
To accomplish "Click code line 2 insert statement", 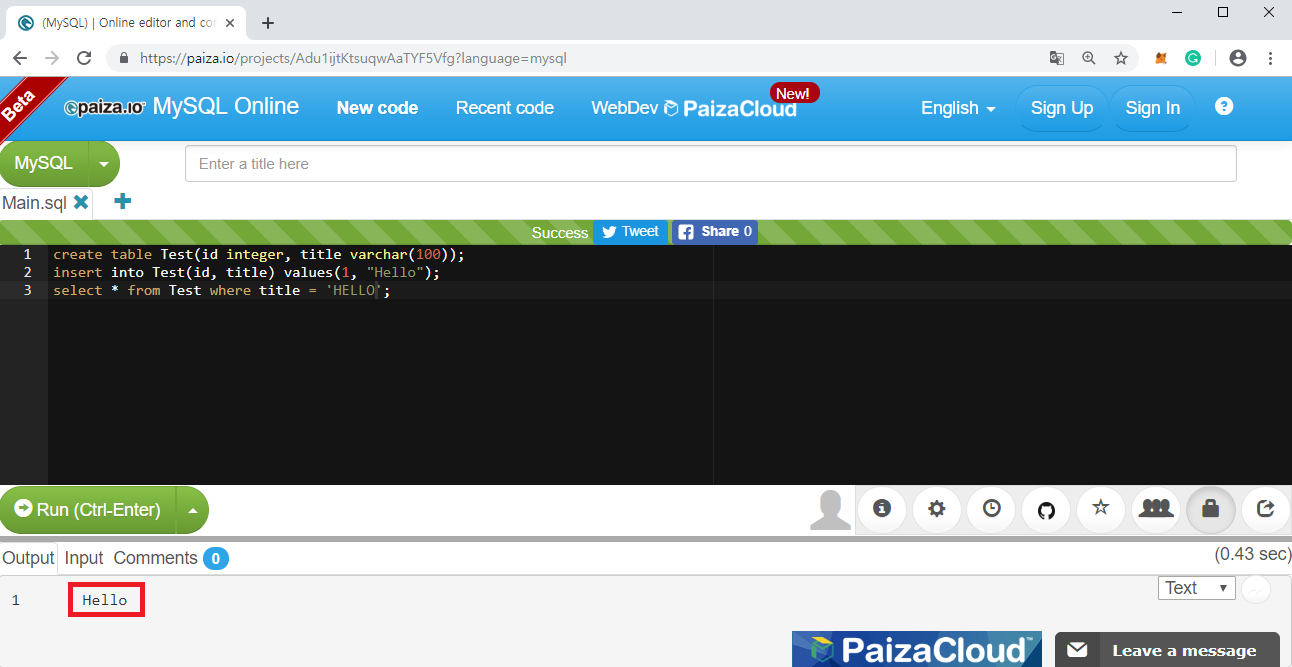I will (246, 272).
